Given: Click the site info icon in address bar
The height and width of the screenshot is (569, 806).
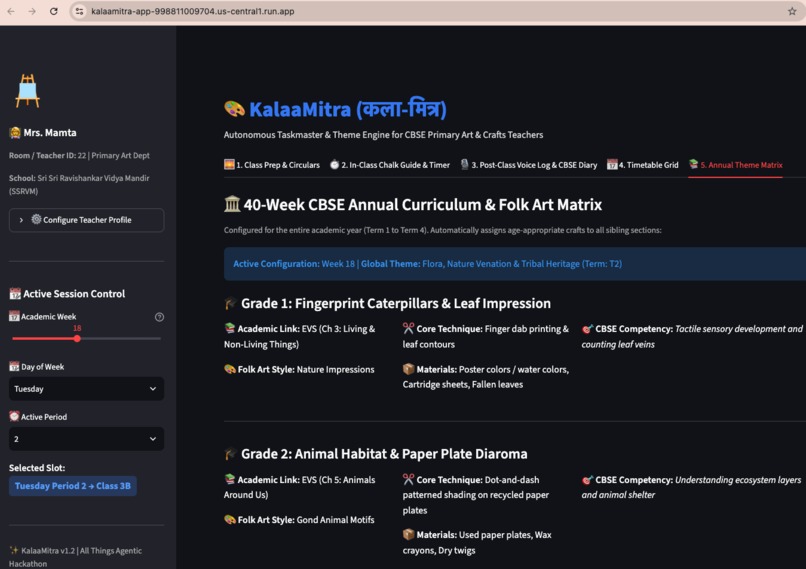Looking at the screenshot, I should [x=79, y=11].
